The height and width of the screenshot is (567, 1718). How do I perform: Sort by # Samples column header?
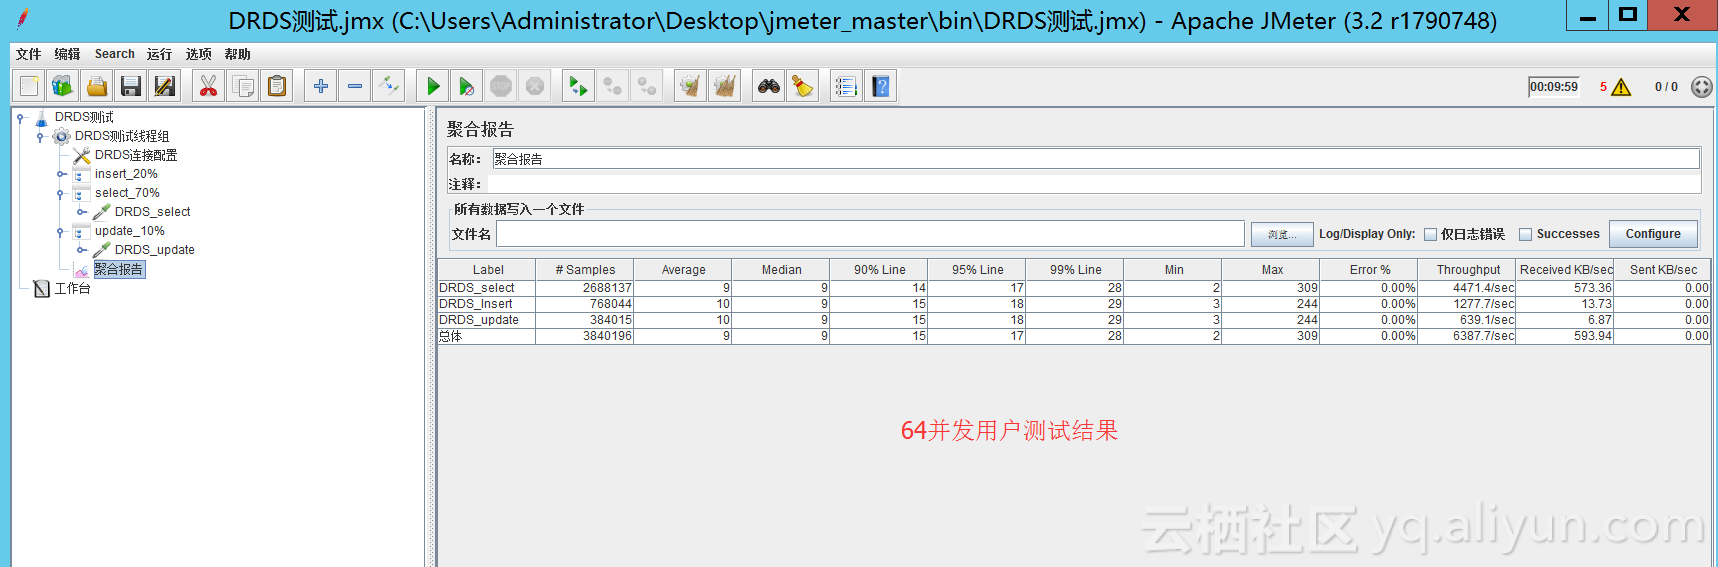point(585,270)
